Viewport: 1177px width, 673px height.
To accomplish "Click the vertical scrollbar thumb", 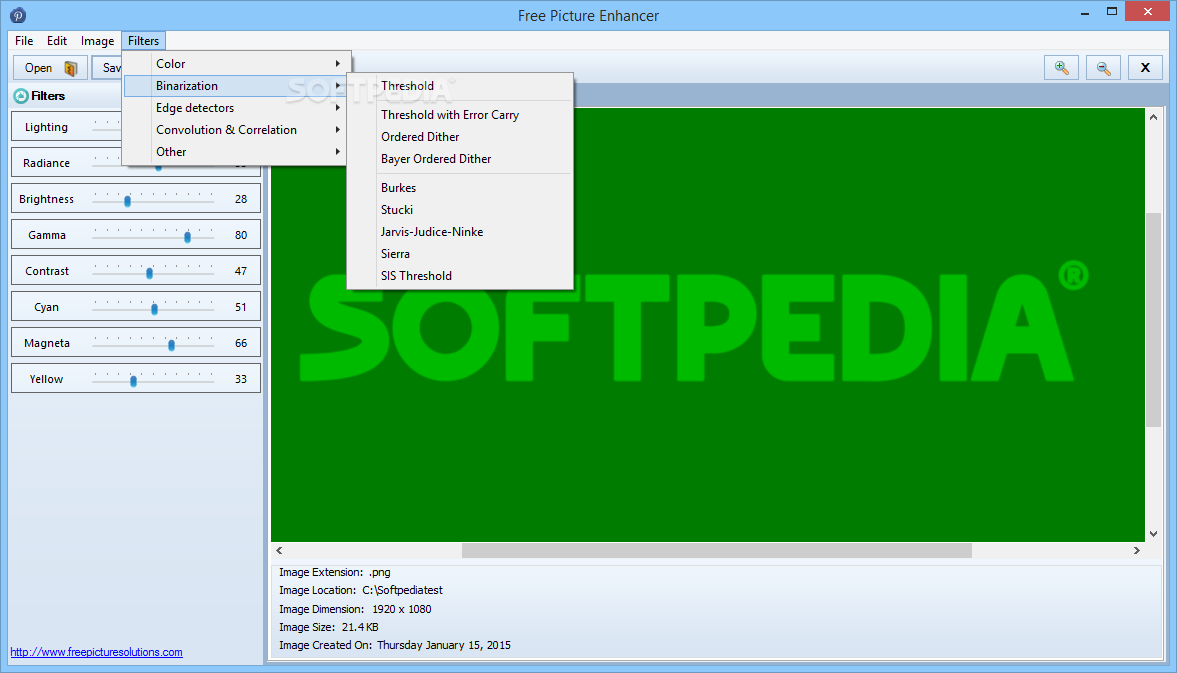I will pos(1153,320).
